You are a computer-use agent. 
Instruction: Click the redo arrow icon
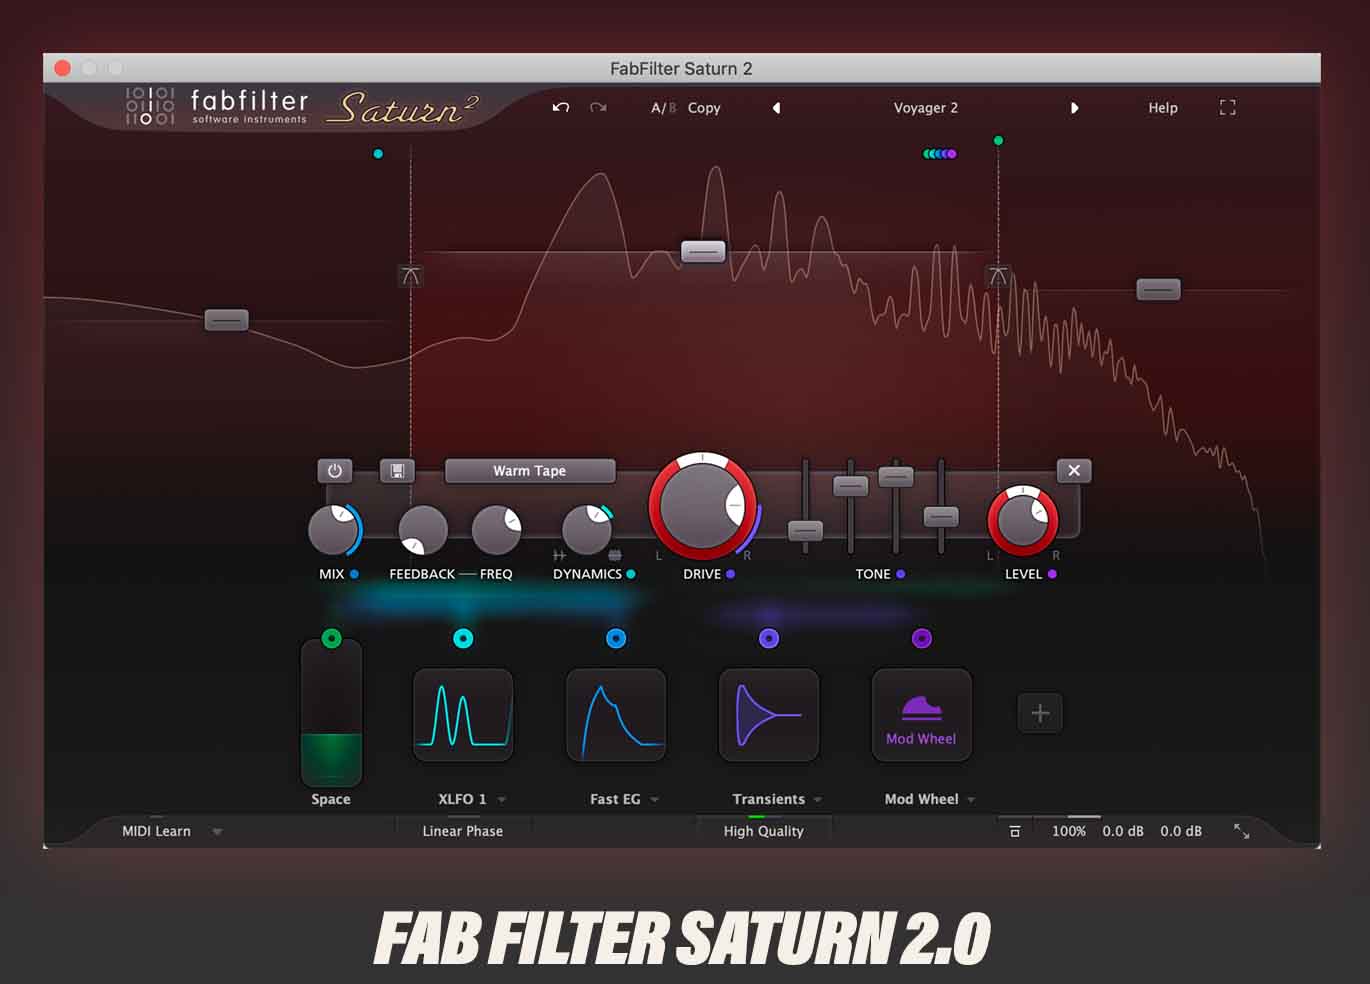click(598, 107)
